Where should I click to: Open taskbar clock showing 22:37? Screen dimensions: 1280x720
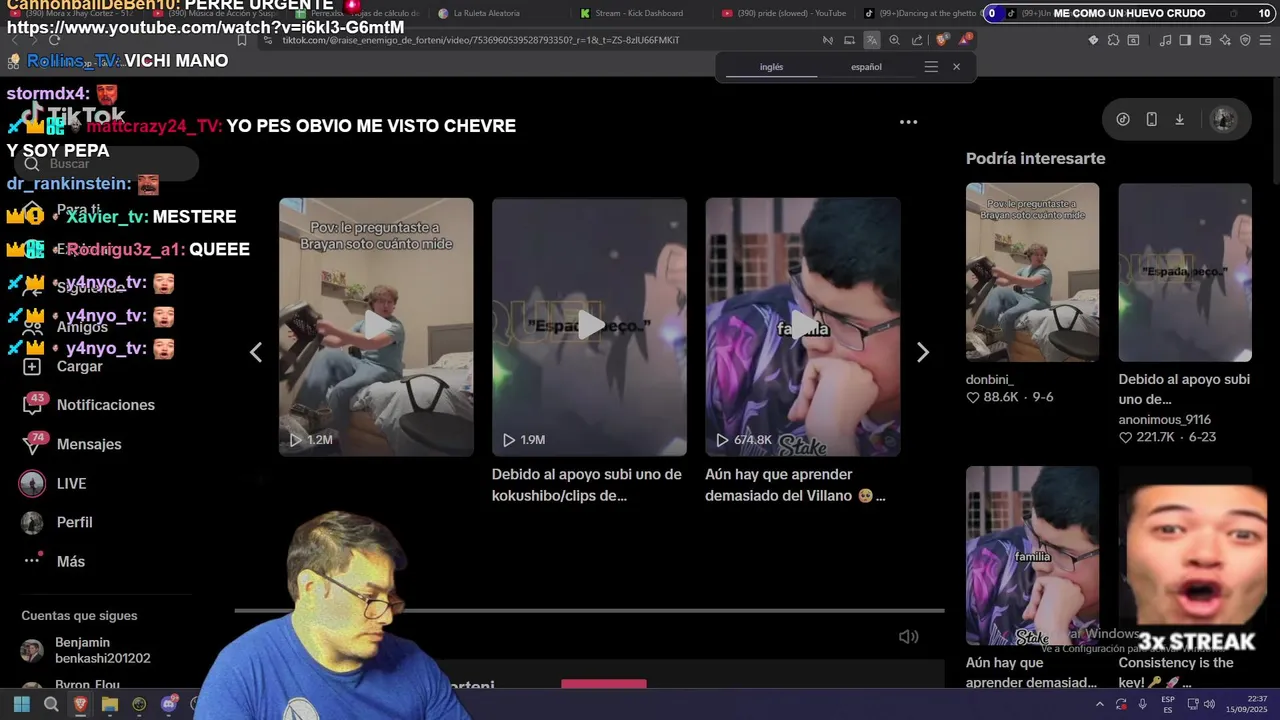[1248, 704]
